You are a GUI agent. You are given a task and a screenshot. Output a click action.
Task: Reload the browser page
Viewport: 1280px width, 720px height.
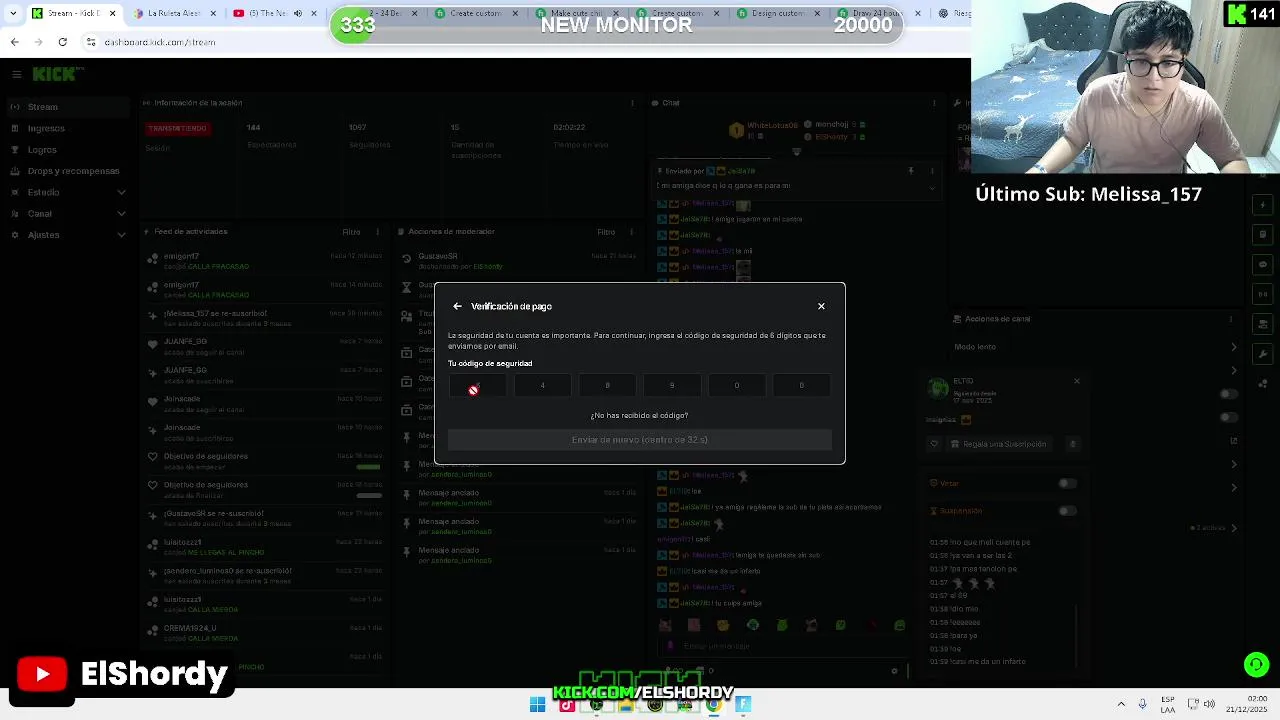point(62,42)
